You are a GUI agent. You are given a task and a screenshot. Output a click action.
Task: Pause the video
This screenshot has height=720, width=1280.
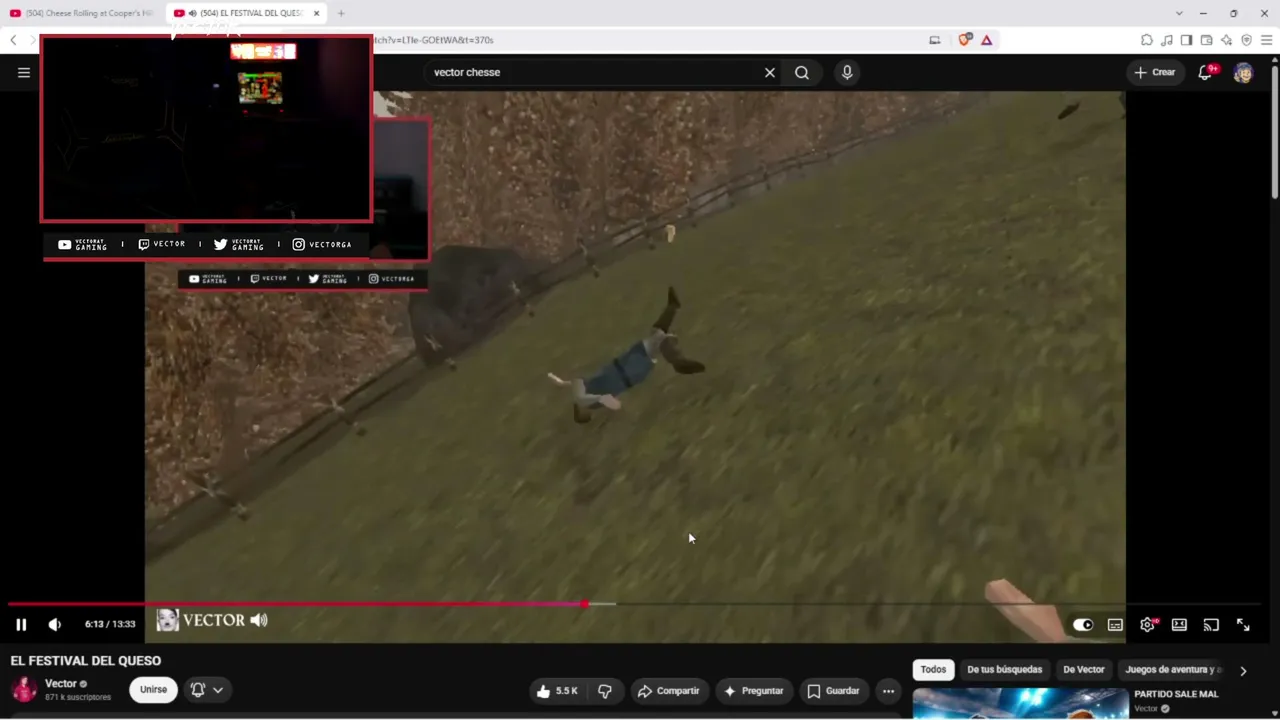21,624
